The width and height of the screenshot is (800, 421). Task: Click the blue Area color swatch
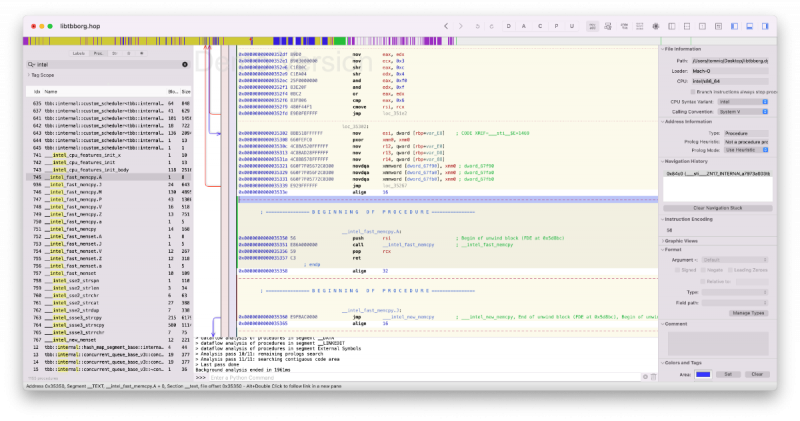(x=704, y=374)
